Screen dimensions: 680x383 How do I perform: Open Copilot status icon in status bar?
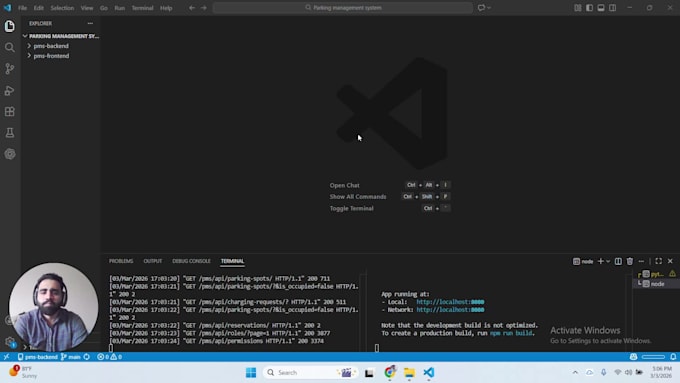click(633, 357)
